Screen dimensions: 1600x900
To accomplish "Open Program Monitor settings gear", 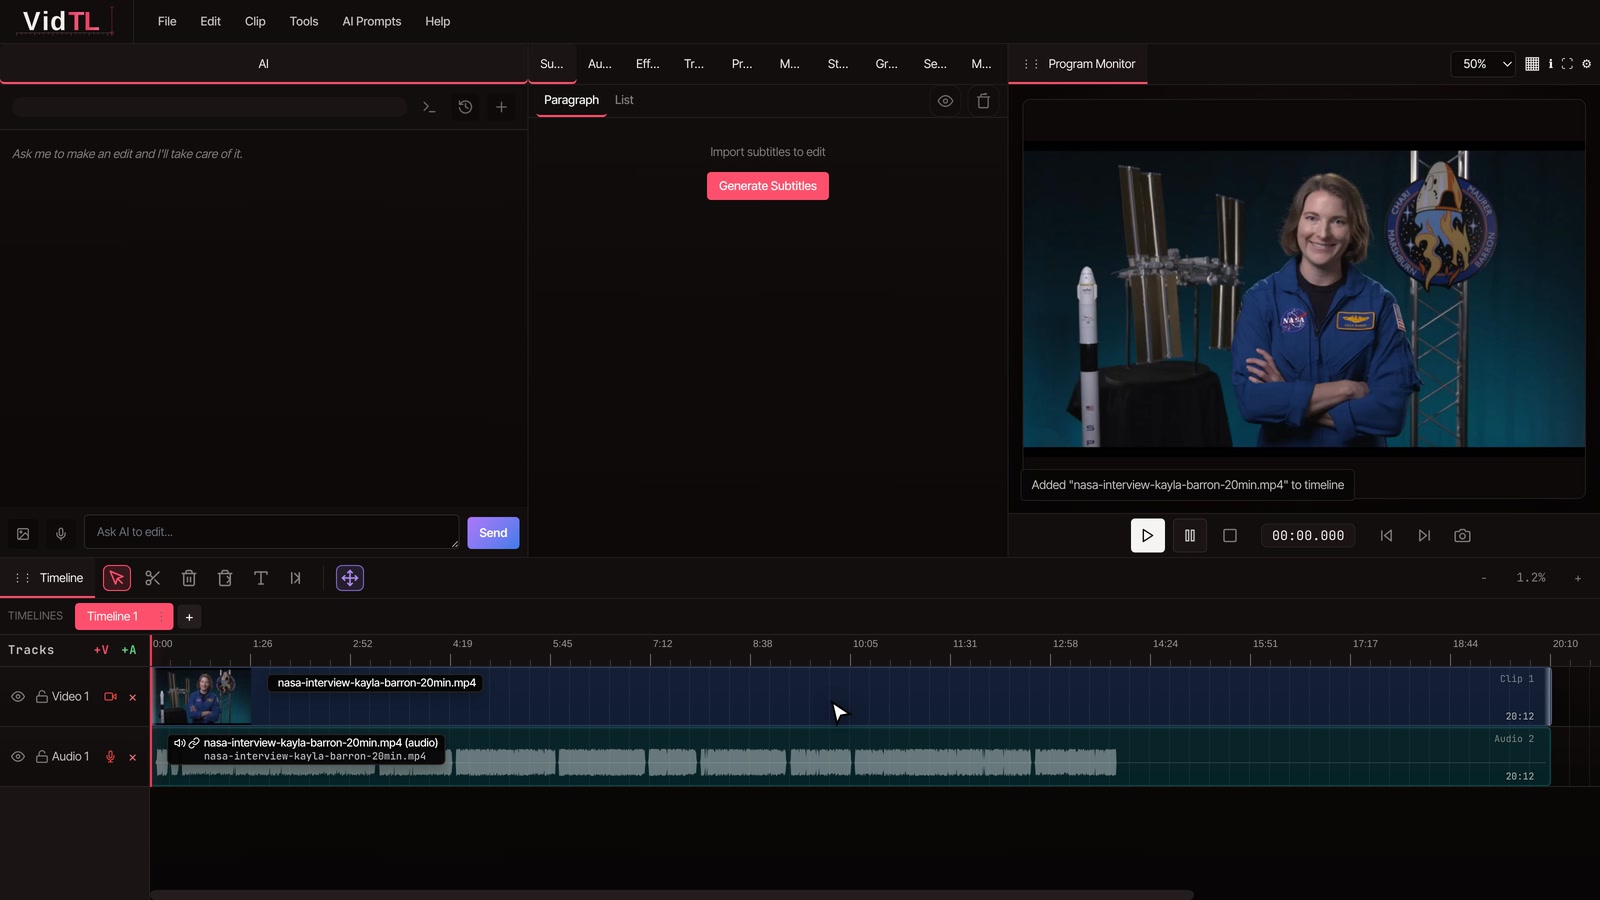I will tap(1586, 64).
